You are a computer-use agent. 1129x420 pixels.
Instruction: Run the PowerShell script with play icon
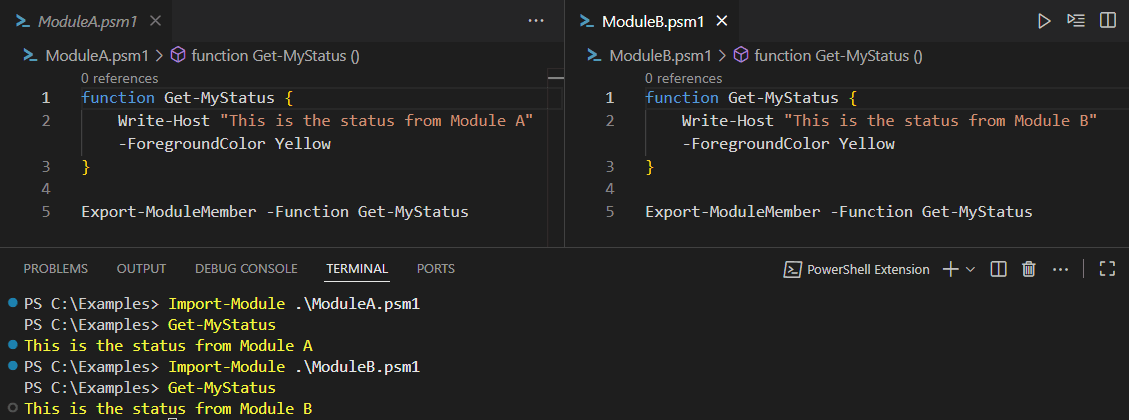(1044, 21)
